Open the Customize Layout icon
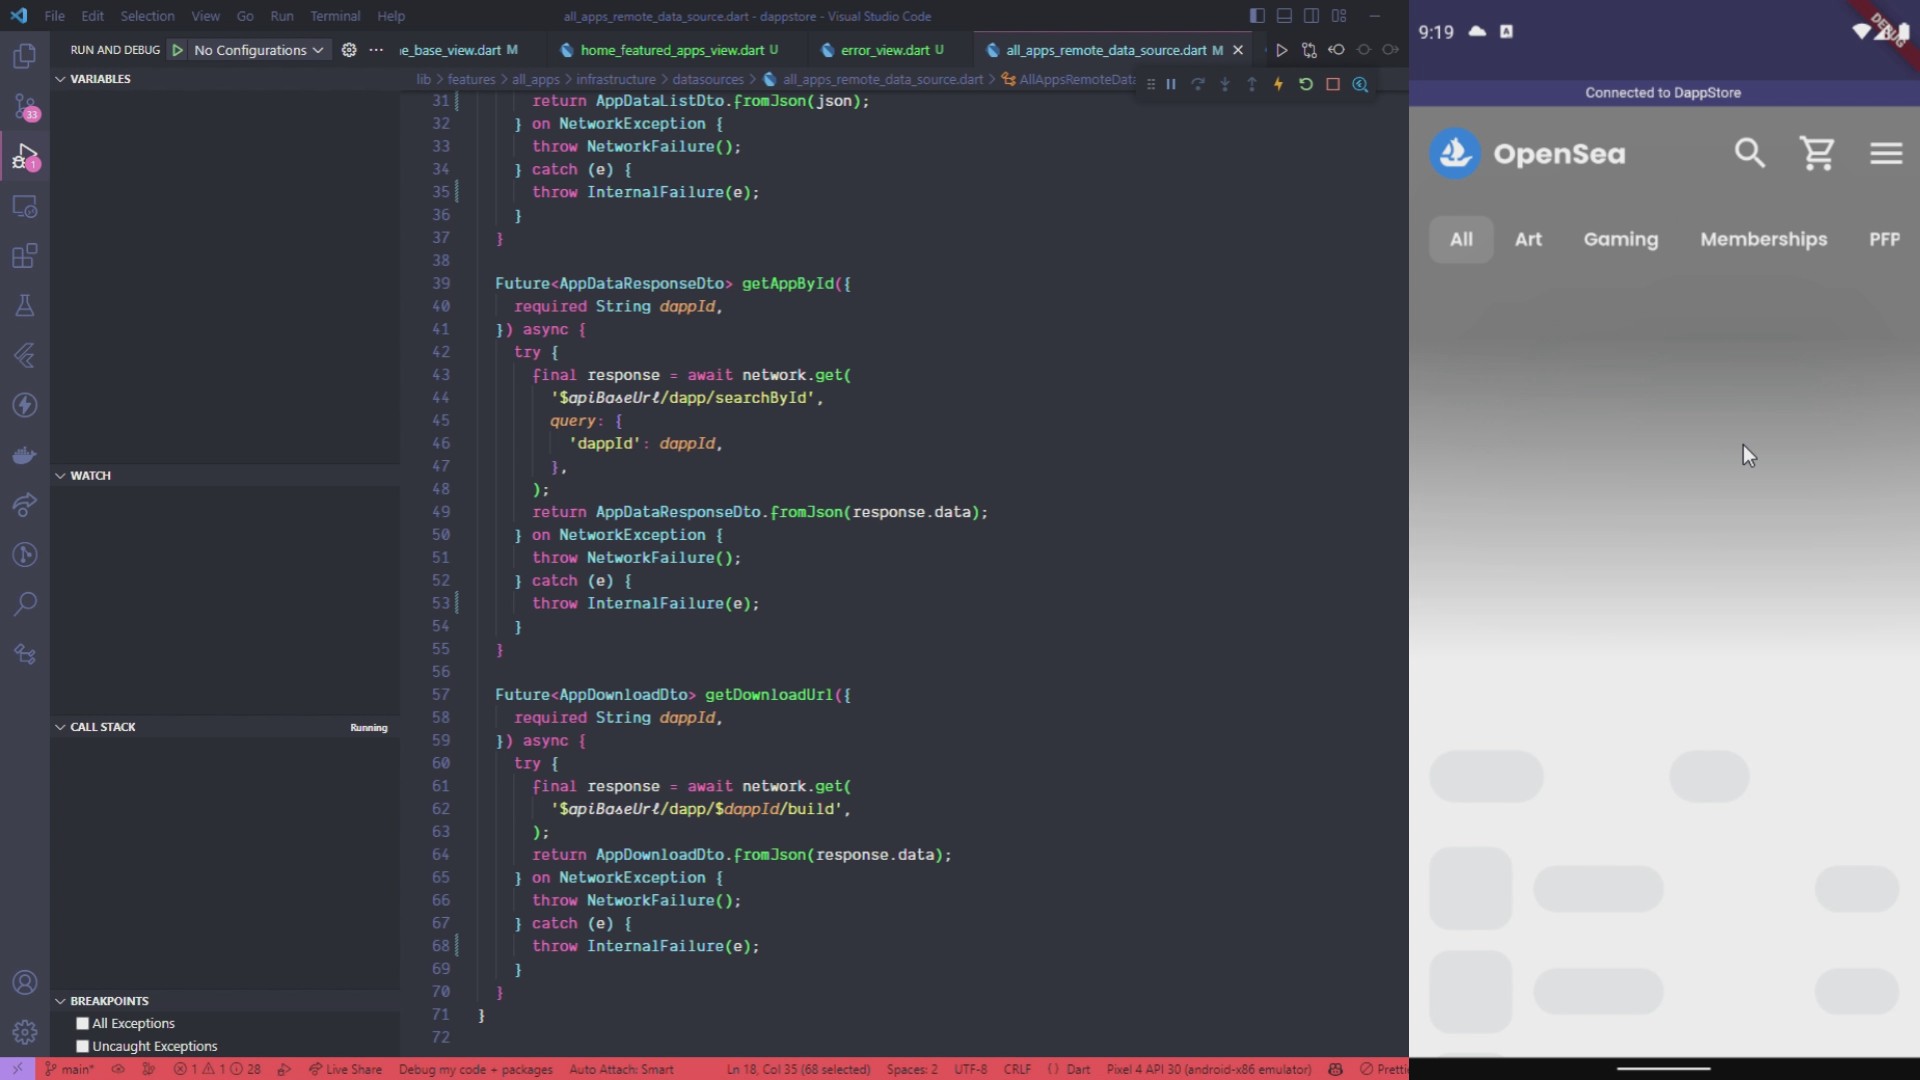Screen dimensions: 1920x1080 pyautogui.click(x=1339, y=16)
